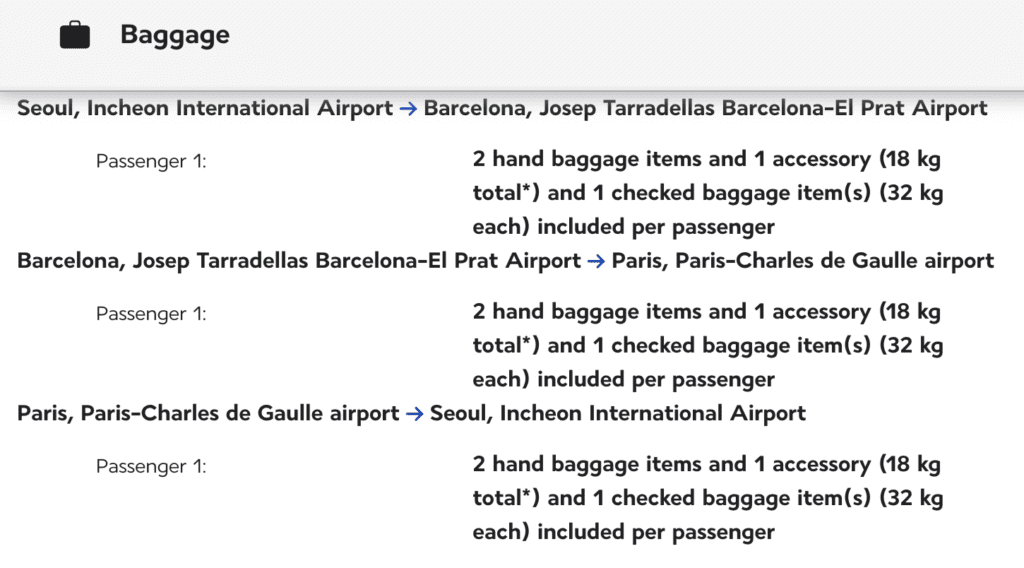The height and width of the screenshot is (568, 1024).
Task: Click baggage allowance text for the Barcelona–Paris flight
Action: pyautogui.click(x=708, y=345)
